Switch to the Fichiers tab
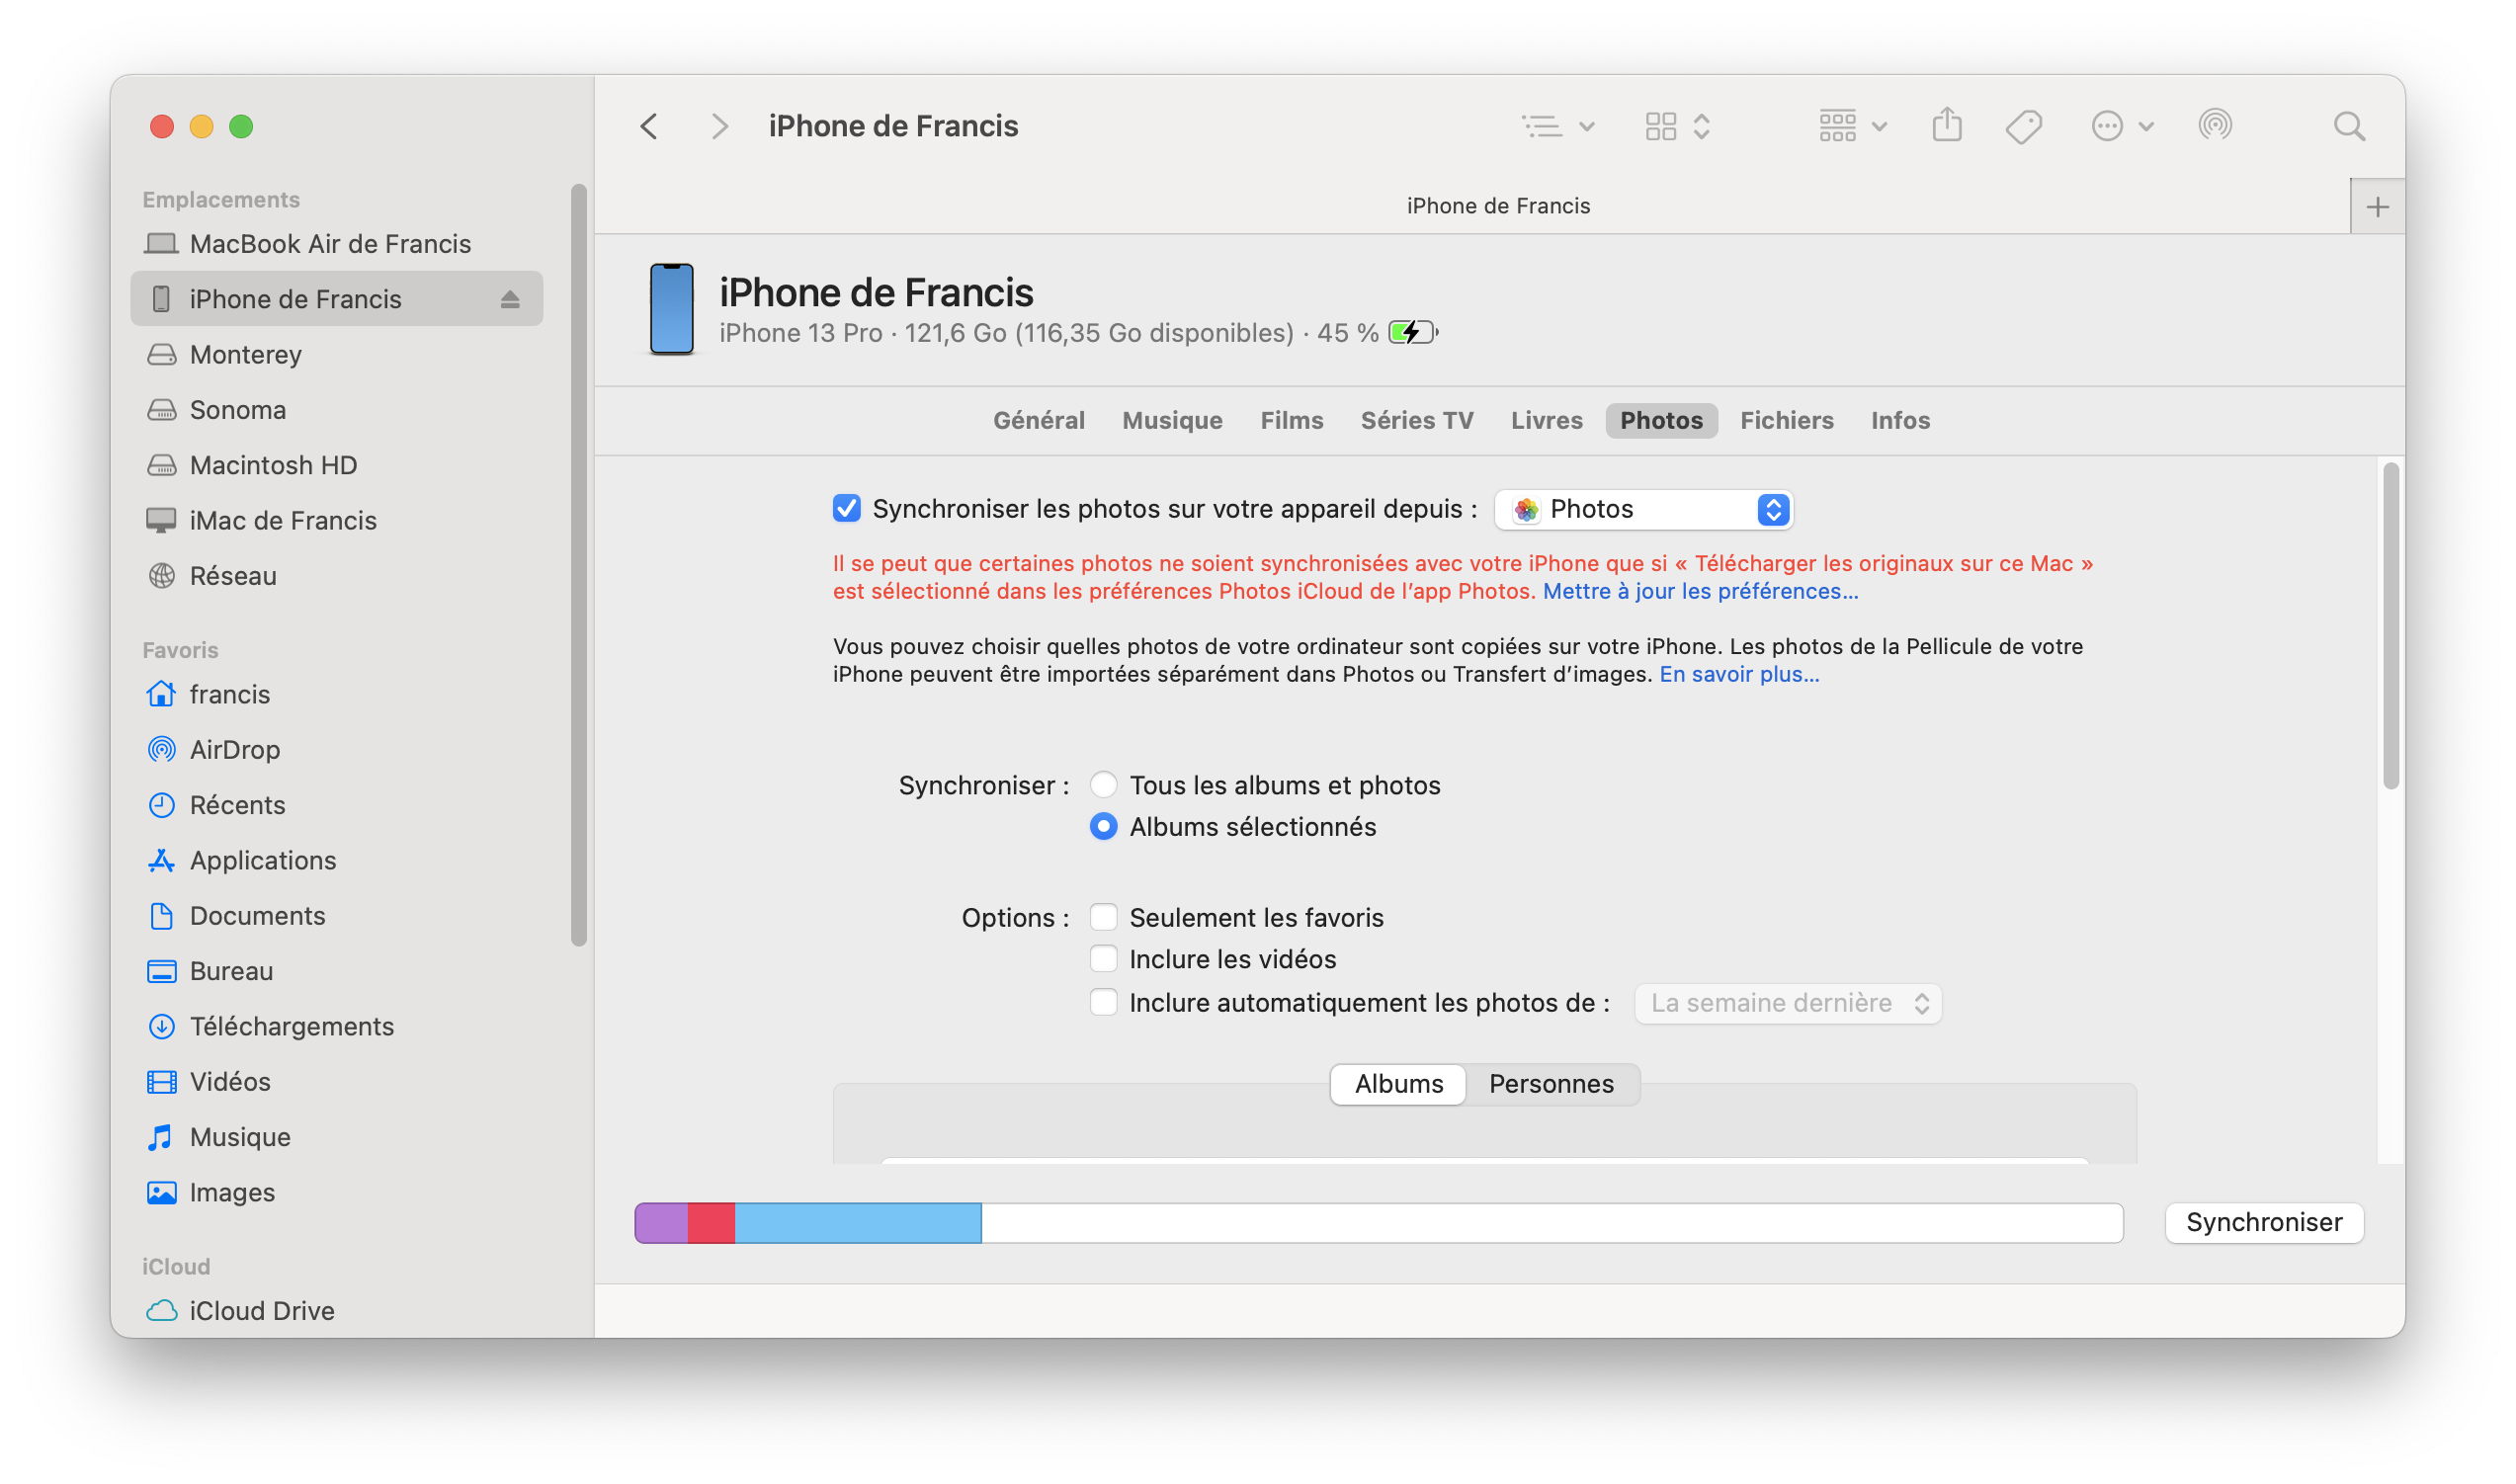Image resolution: width=2516 pixels, height=1484 pixels. click(1786, 420)
